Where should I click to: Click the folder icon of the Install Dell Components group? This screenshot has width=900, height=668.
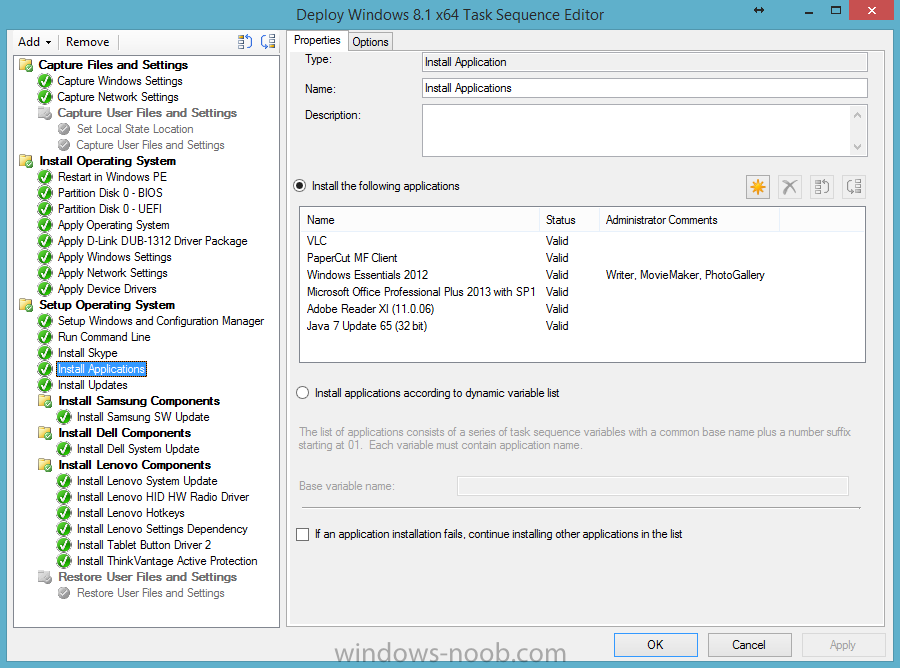[x=45, y=433]
